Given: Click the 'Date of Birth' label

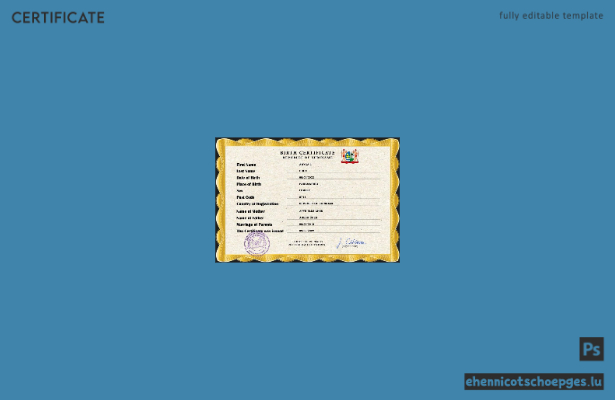Looking at the screenshot, I should (x=248, y=178).
